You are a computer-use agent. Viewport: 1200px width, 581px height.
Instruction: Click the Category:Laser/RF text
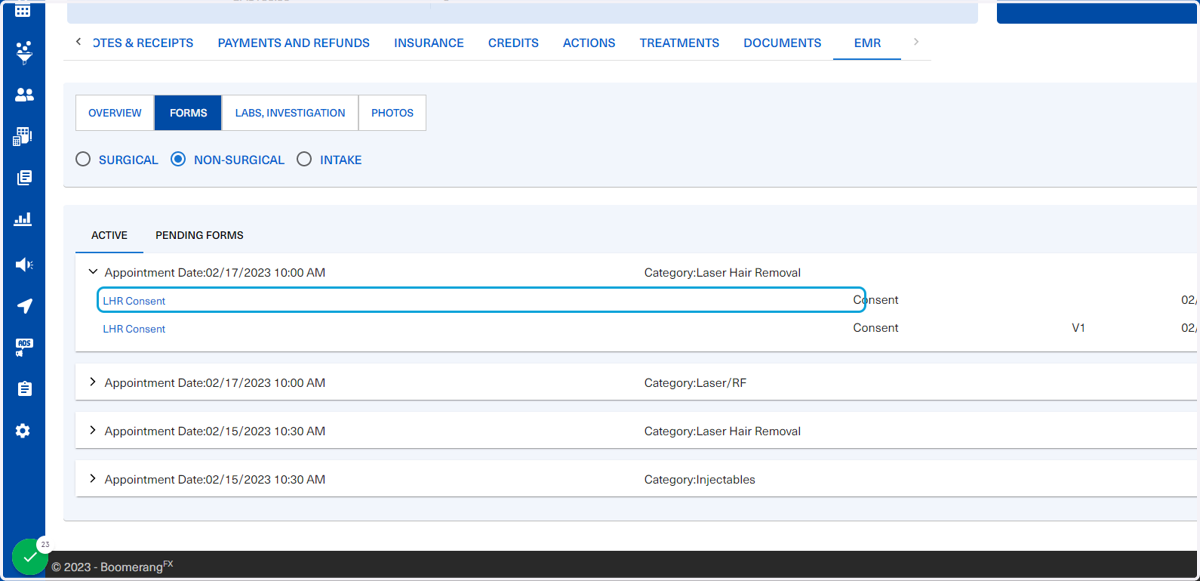[695, 383]
